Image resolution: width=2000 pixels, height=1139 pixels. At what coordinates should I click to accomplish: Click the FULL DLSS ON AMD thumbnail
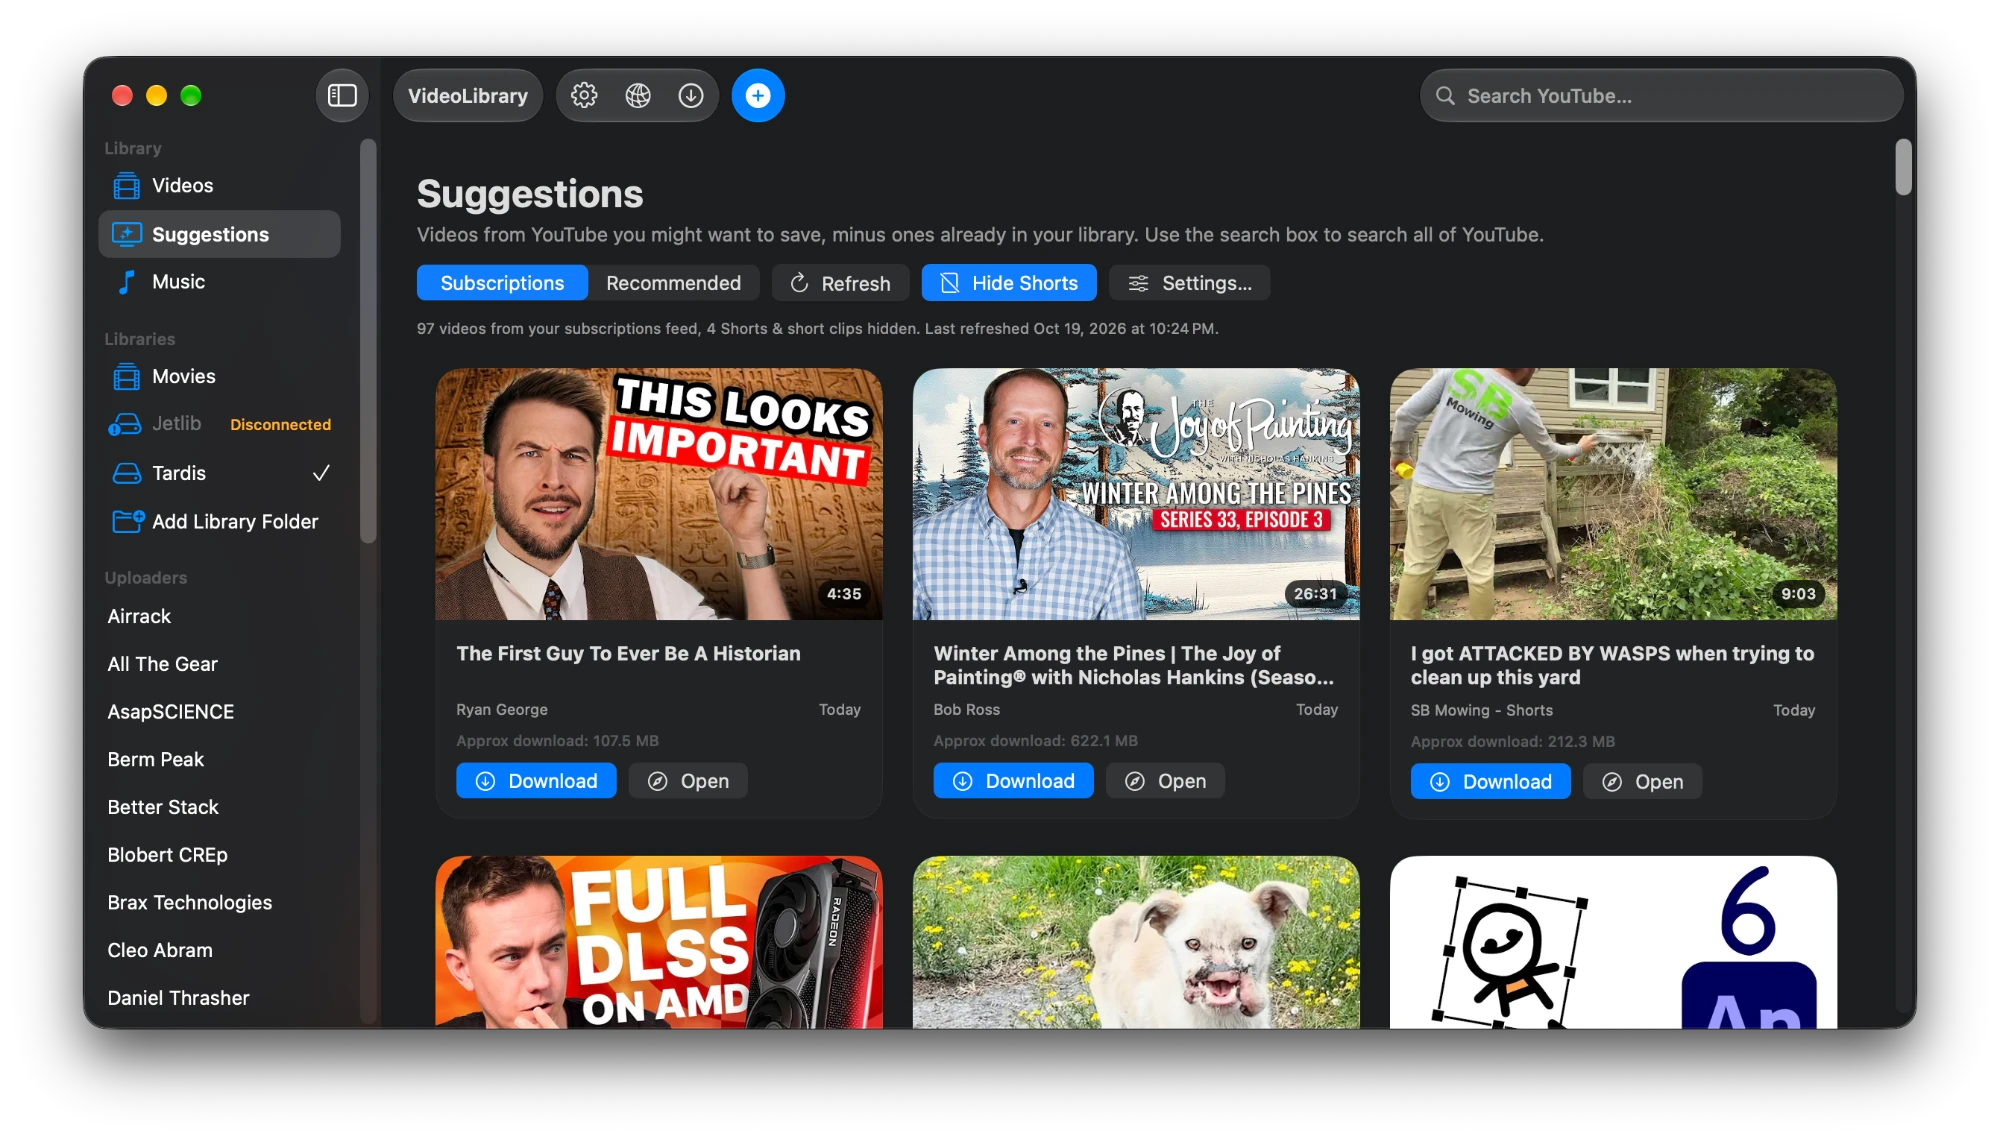(x=659, y=942)
